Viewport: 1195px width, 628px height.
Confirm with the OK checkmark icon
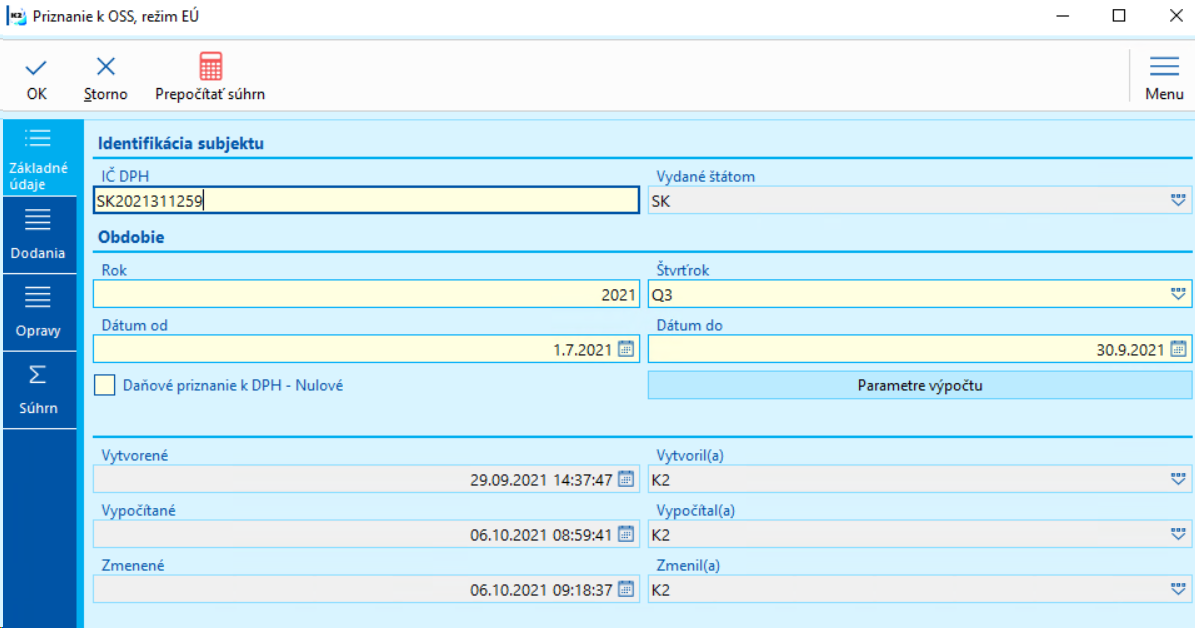[x=36, y=68]
